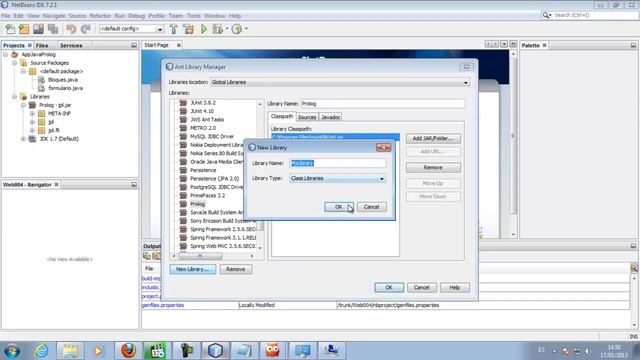Image resolution: width=640 pixels, height=360 pixels.
Task: Click the New Library... button
Action: click(193, 269)
